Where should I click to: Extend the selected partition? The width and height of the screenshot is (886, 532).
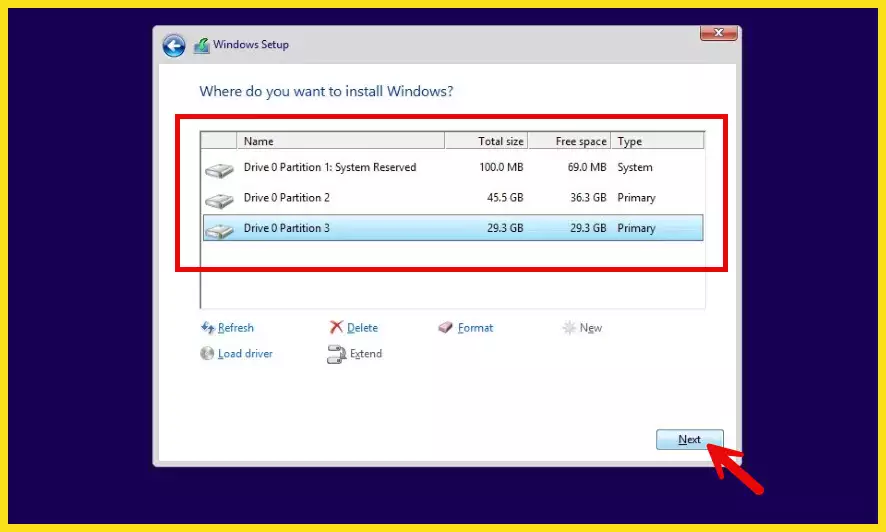point(366,354)
